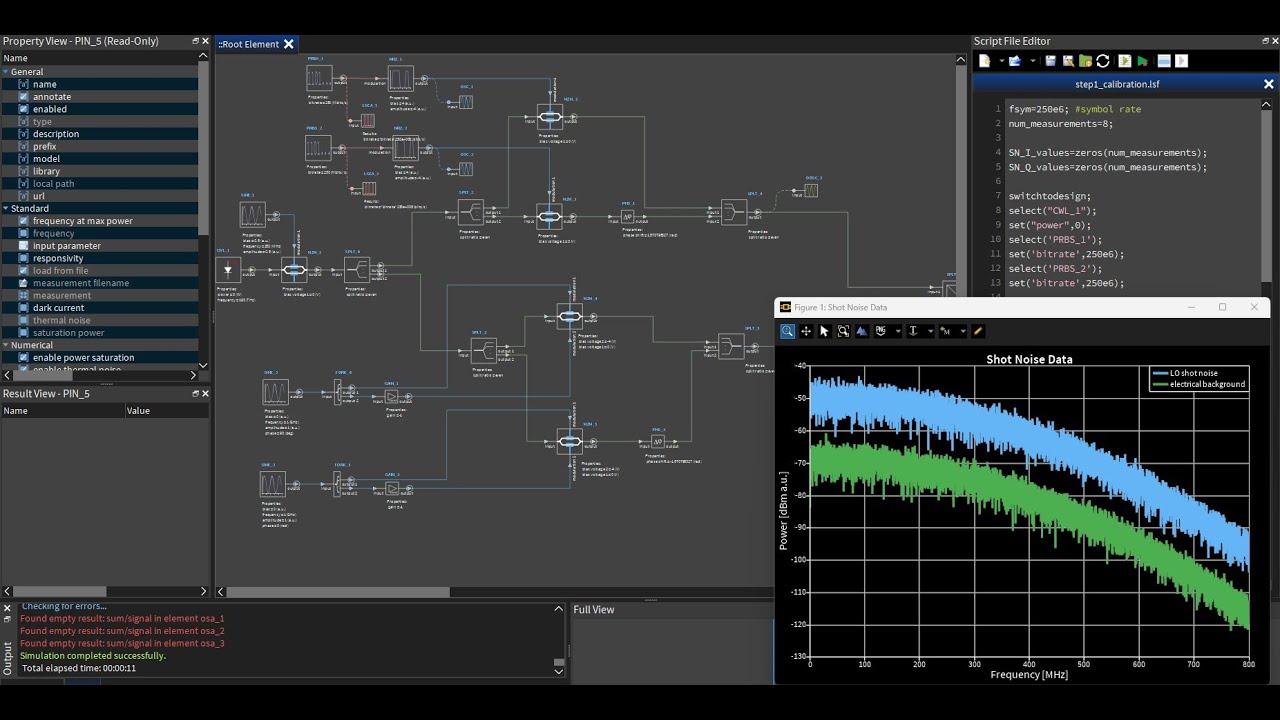Viewport: 1280px width, 720px height.
Task: Collapse the Numerical property group
Action: [5, 345]
